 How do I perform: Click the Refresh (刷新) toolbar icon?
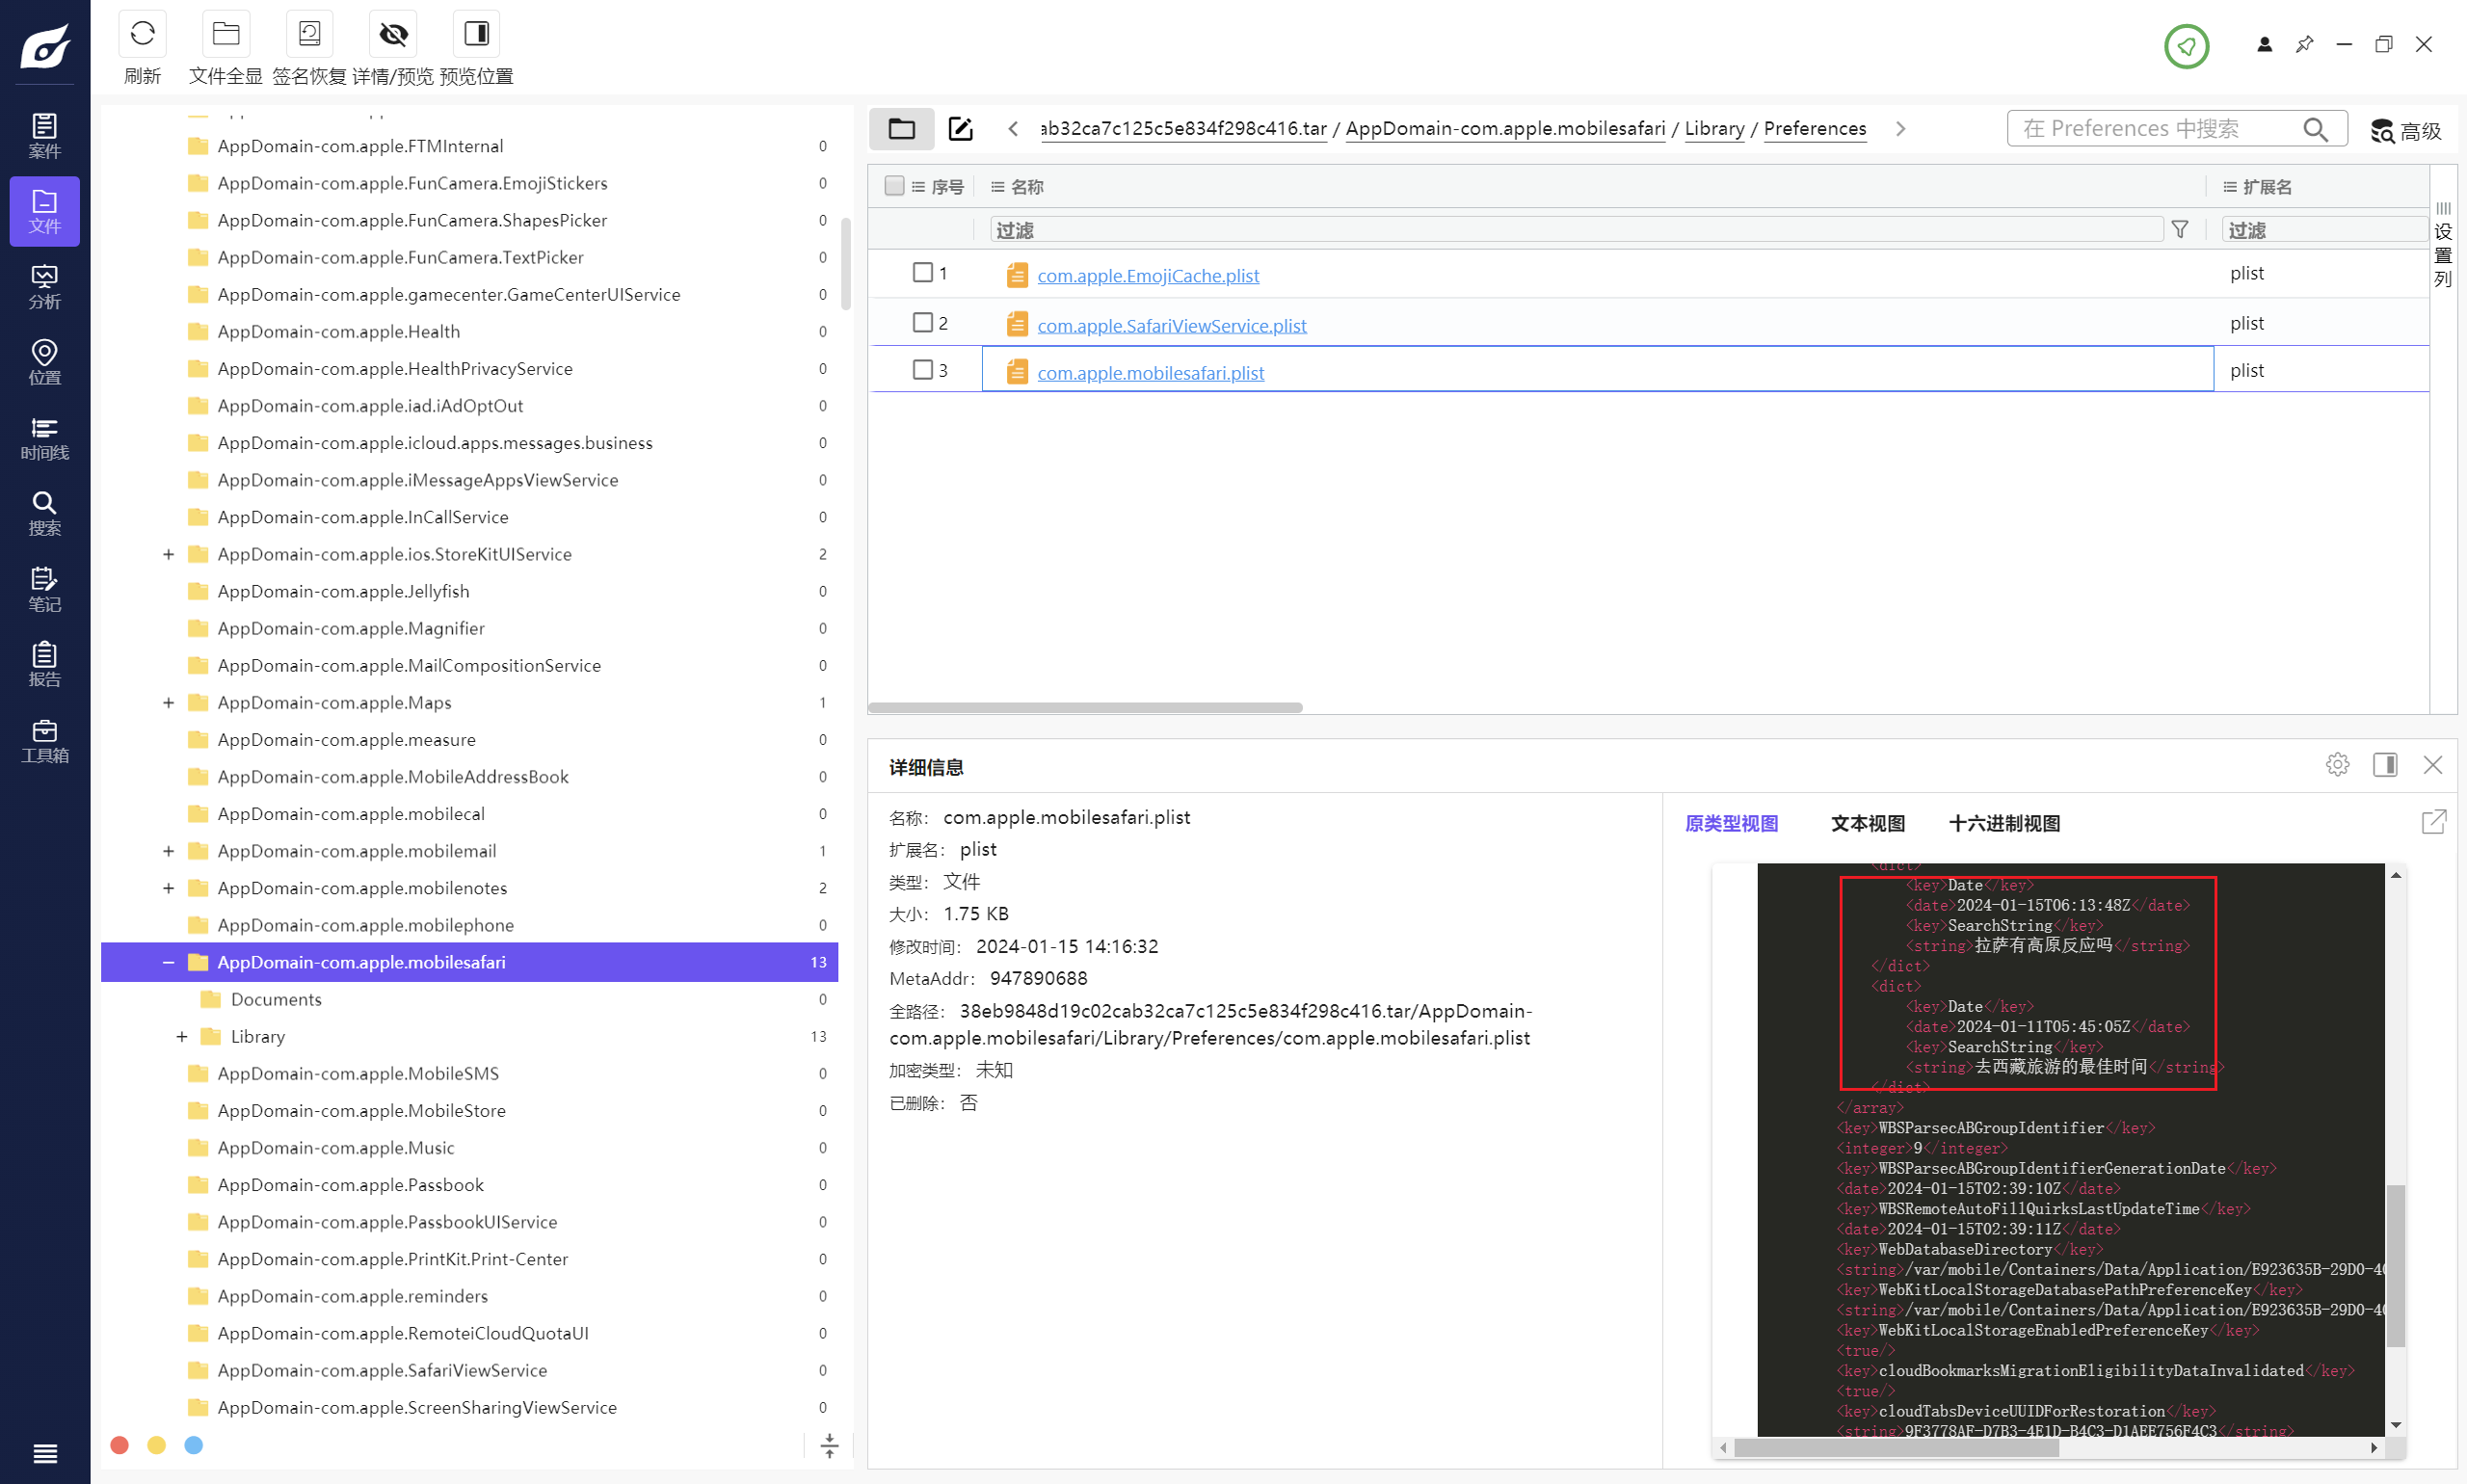click(x=142, y=34)
